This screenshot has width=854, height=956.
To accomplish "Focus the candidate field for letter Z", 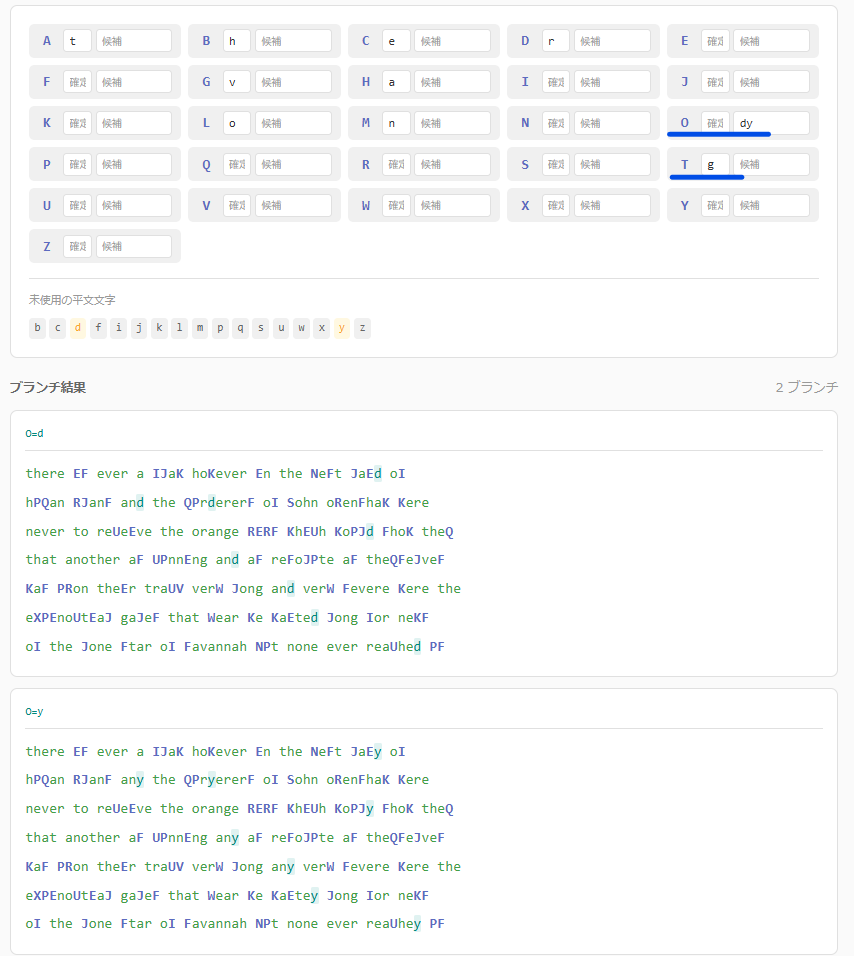I will pos(134,246).
